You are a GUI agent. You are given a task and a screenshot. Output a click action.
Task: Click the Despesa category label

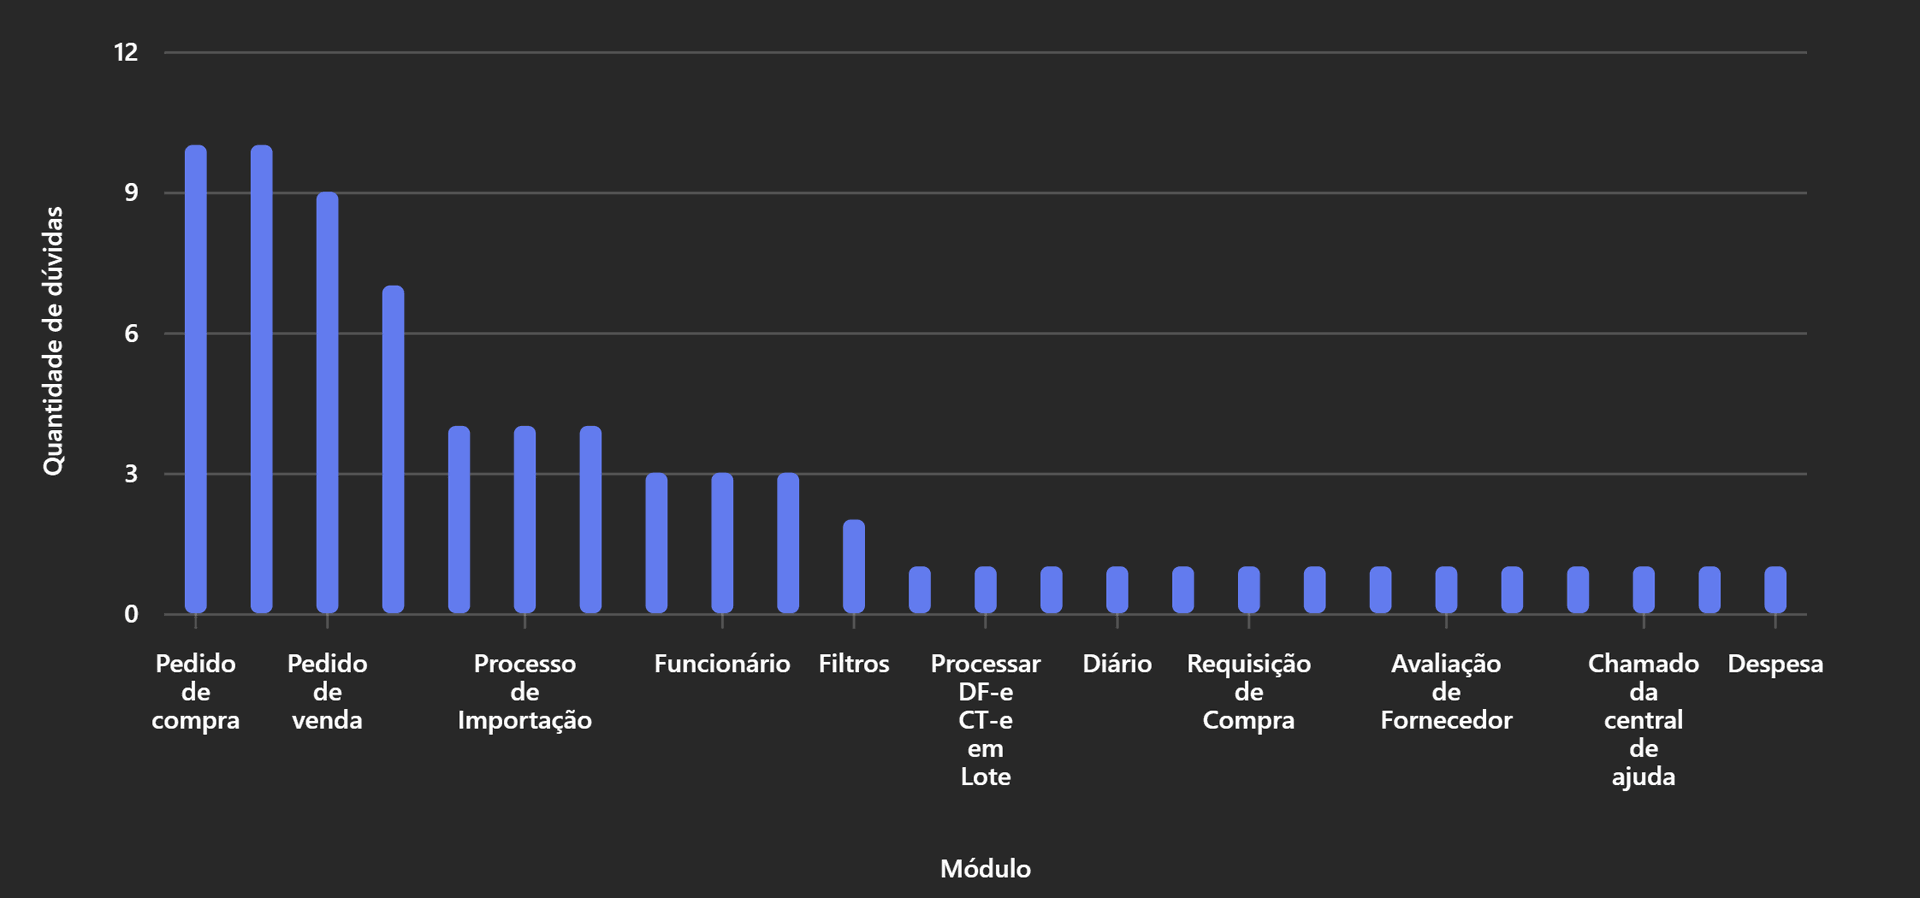1775,664
